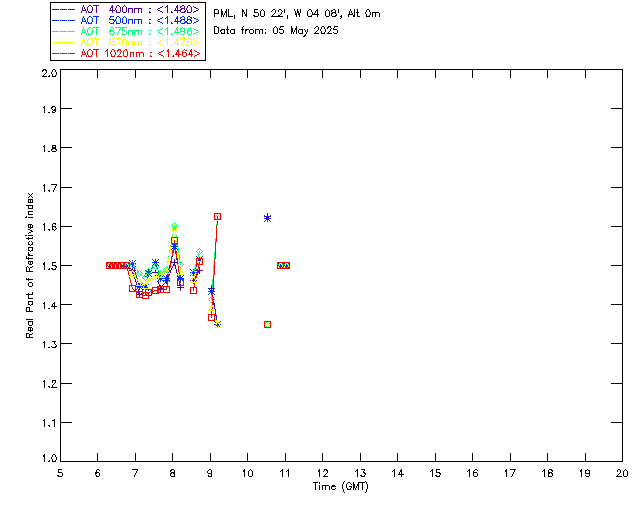Image resolution: width=640 pixels, height=512 pixels.
Task: Click the x-axis tick label 11
Action: coord(285,473)
